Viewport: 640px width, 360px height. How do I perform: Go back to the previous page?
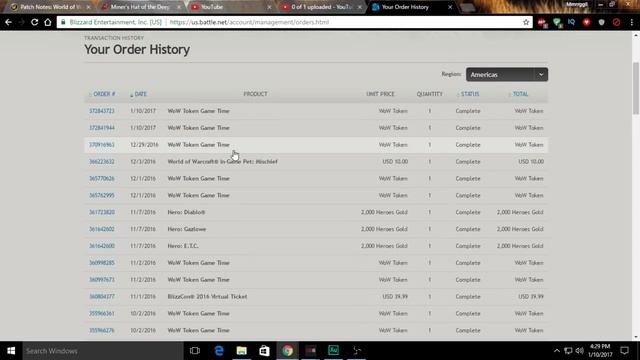click(x=9, y=22)
